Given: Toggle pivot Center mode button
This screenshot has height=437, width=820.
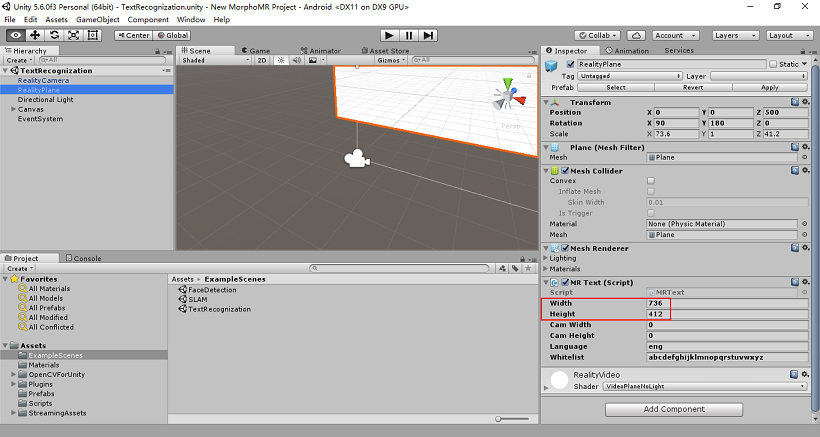Looking at the screenshot, I should point(133,35).
